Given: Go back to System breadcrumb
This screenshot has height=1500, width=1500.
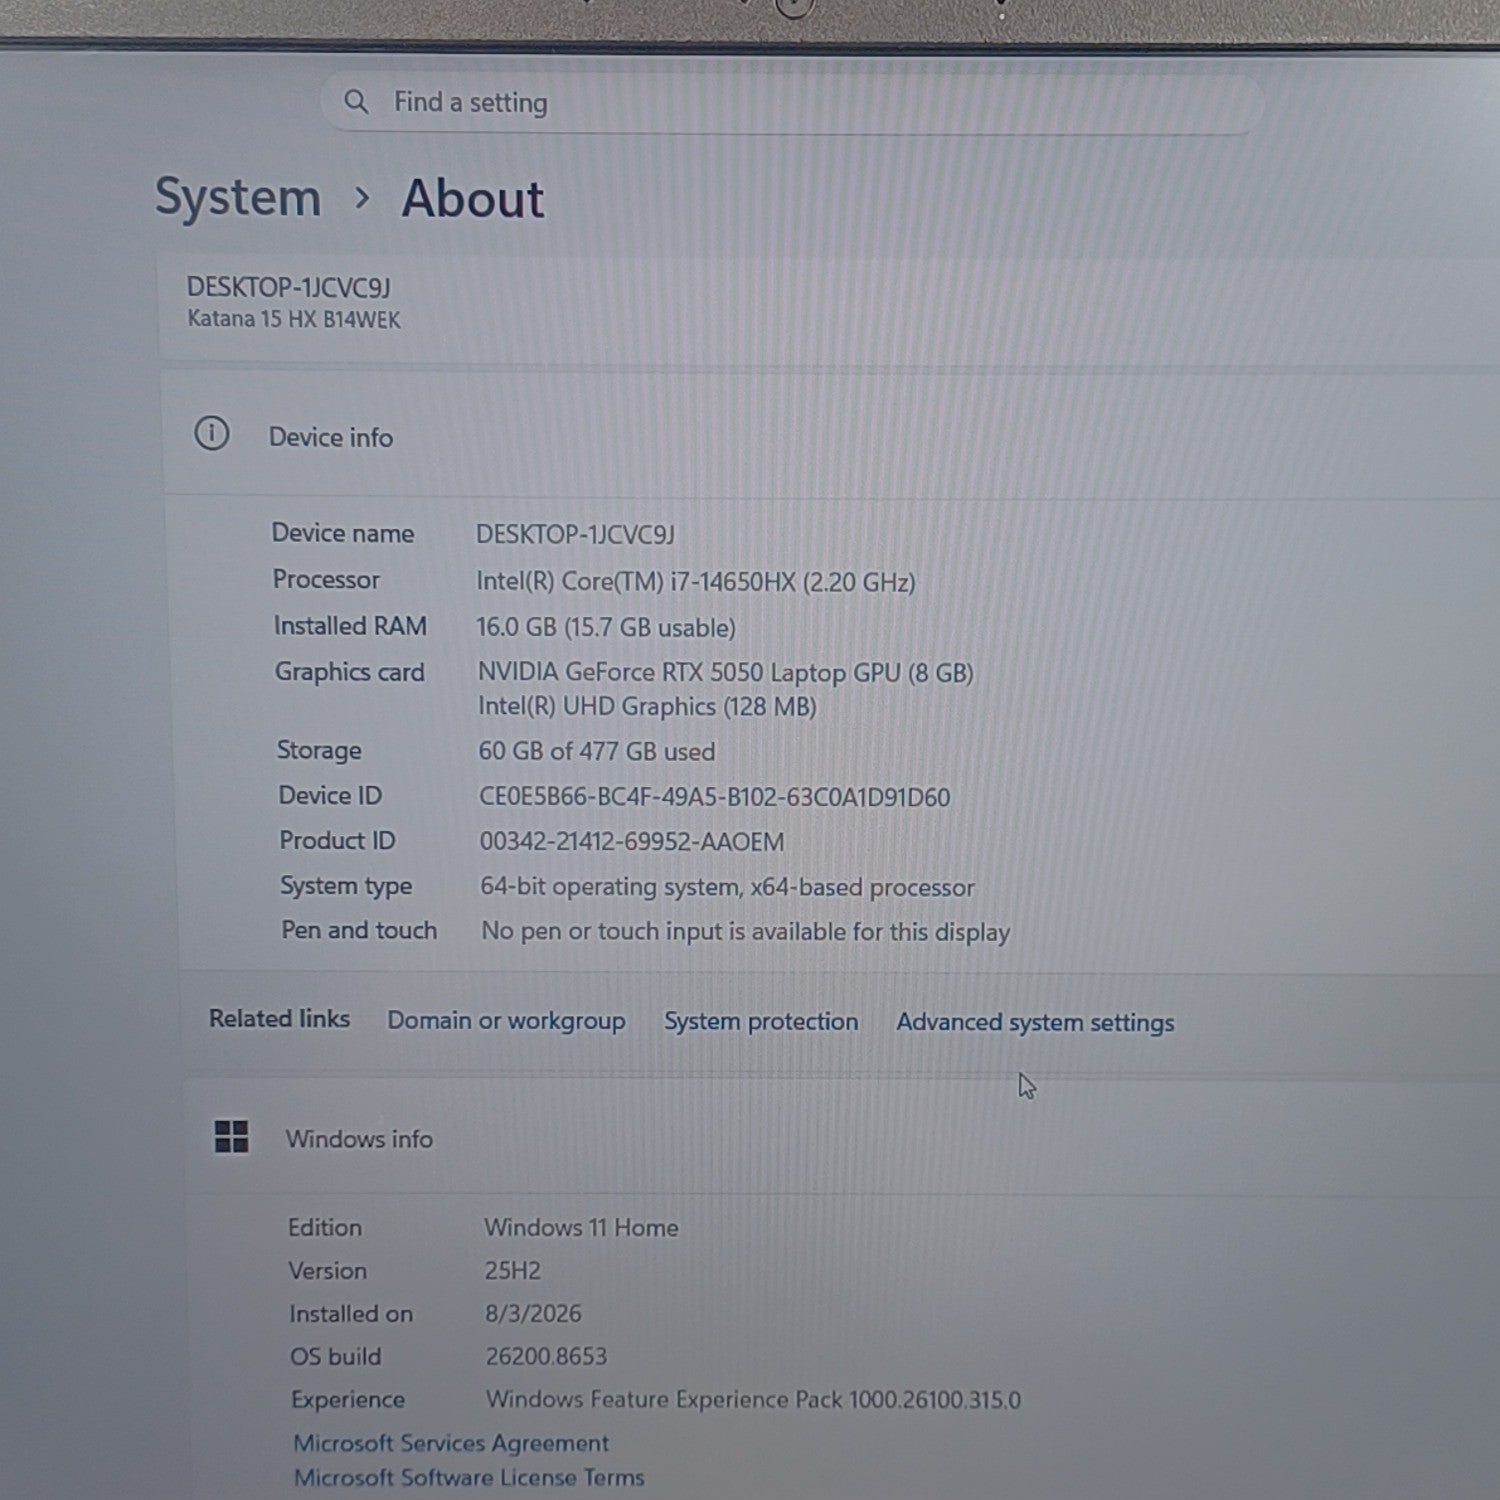Looking at the screenshot, I should (x=238, y=197).
